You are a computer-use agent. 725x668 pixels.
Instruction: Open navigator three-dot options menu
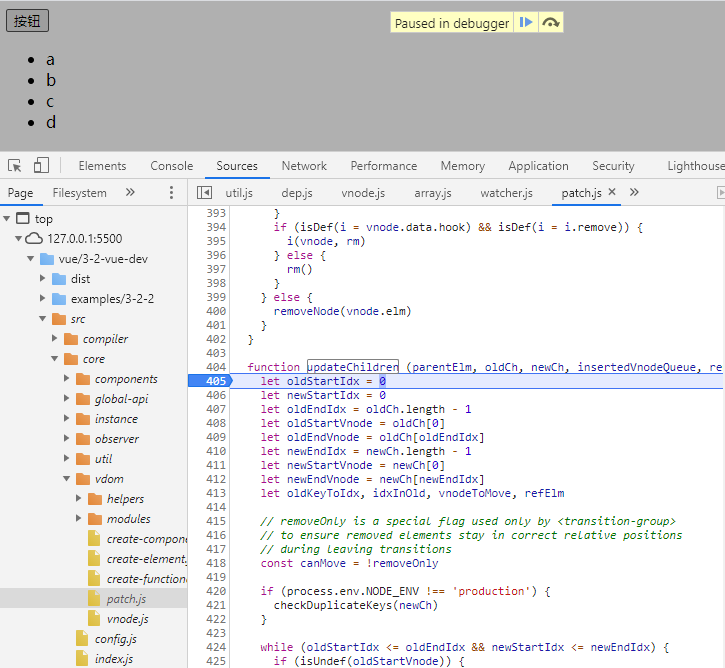(172, 193)
